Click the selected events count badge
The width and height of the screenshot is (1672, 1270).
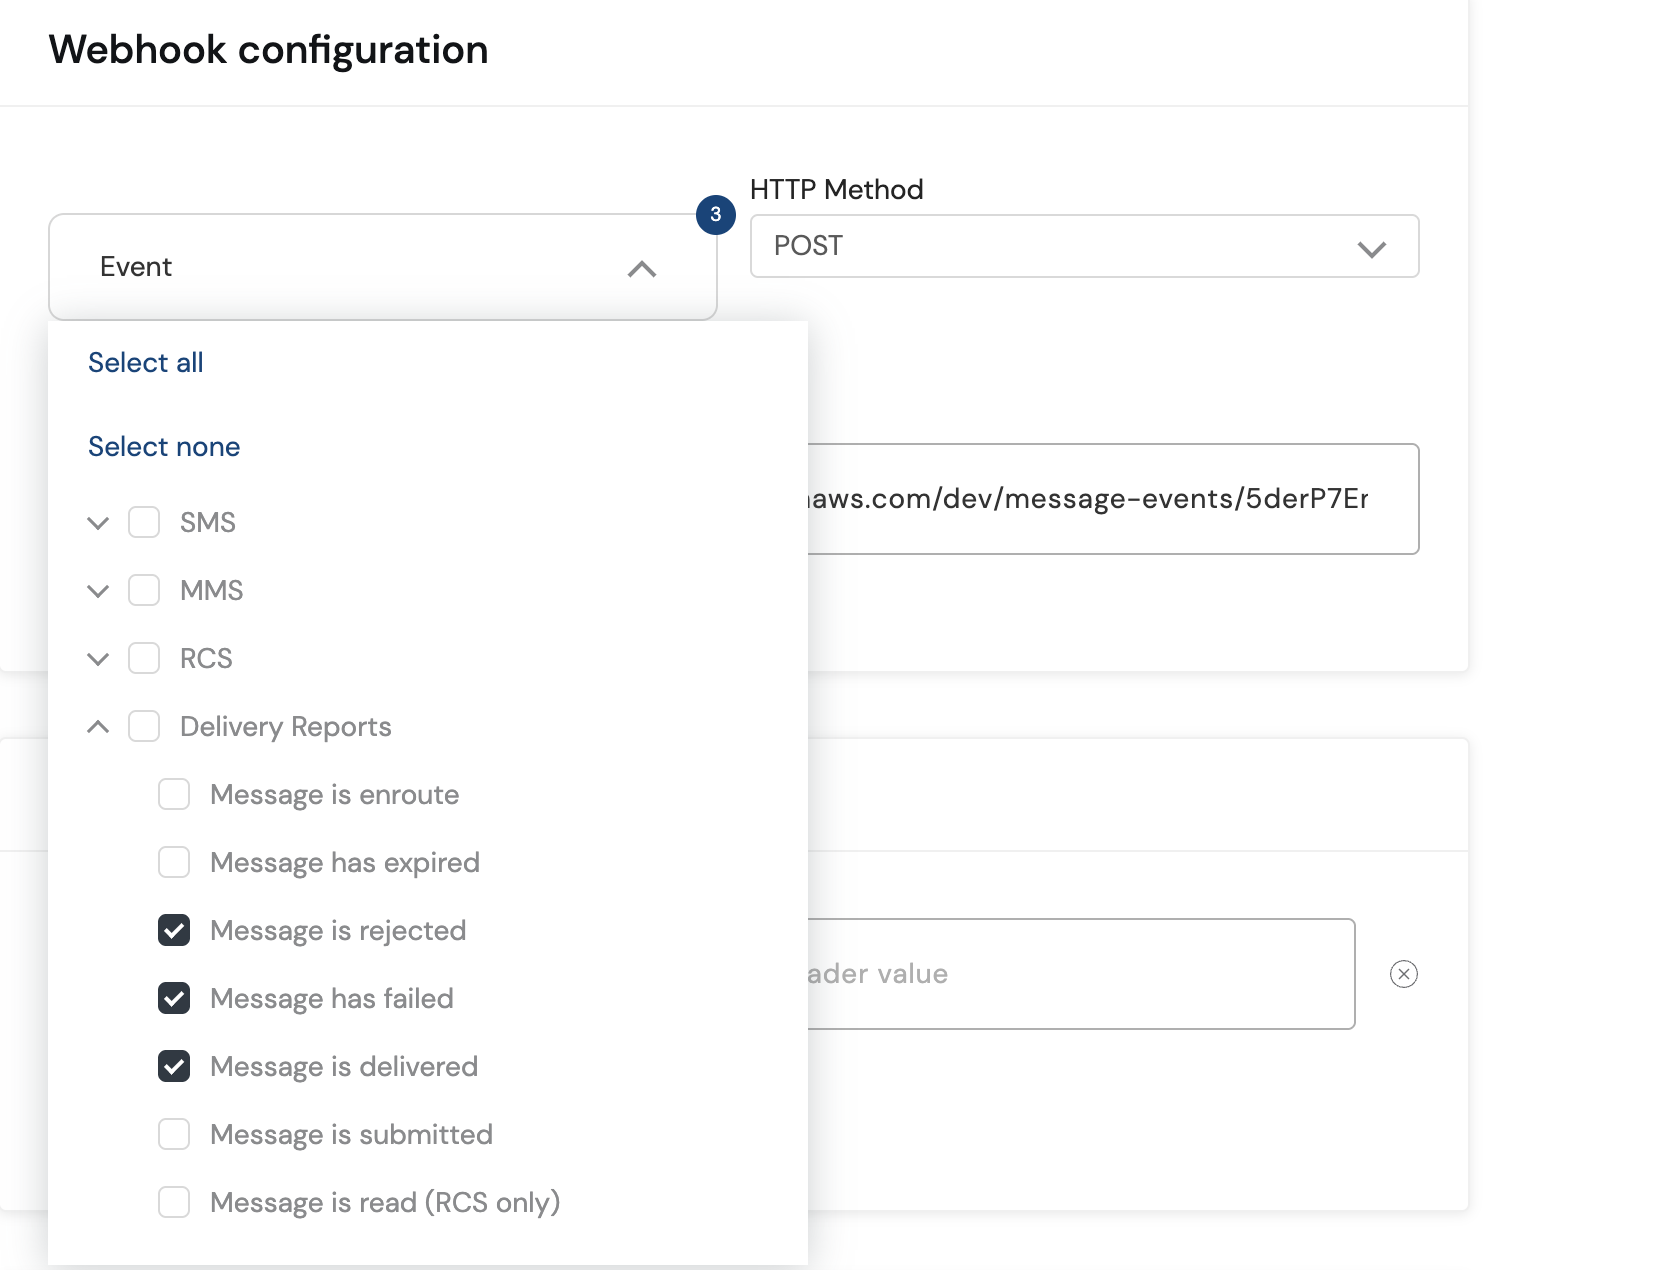715,214
